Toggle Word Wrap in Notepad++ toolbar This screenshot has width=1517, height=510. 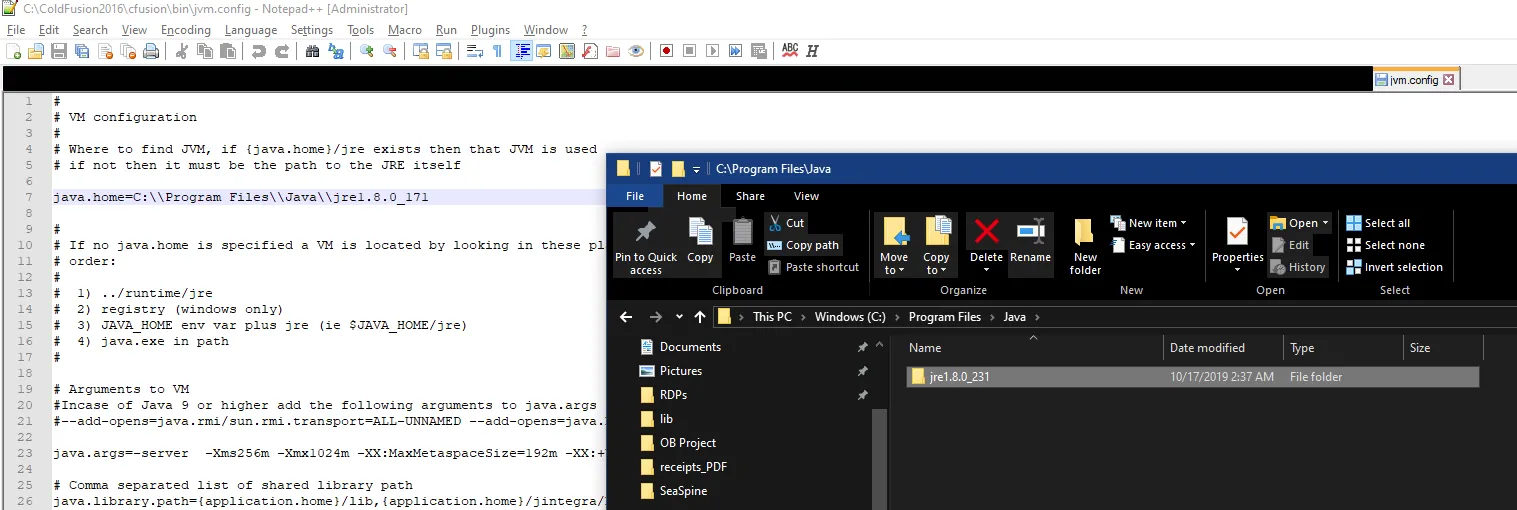pos(474,51)
